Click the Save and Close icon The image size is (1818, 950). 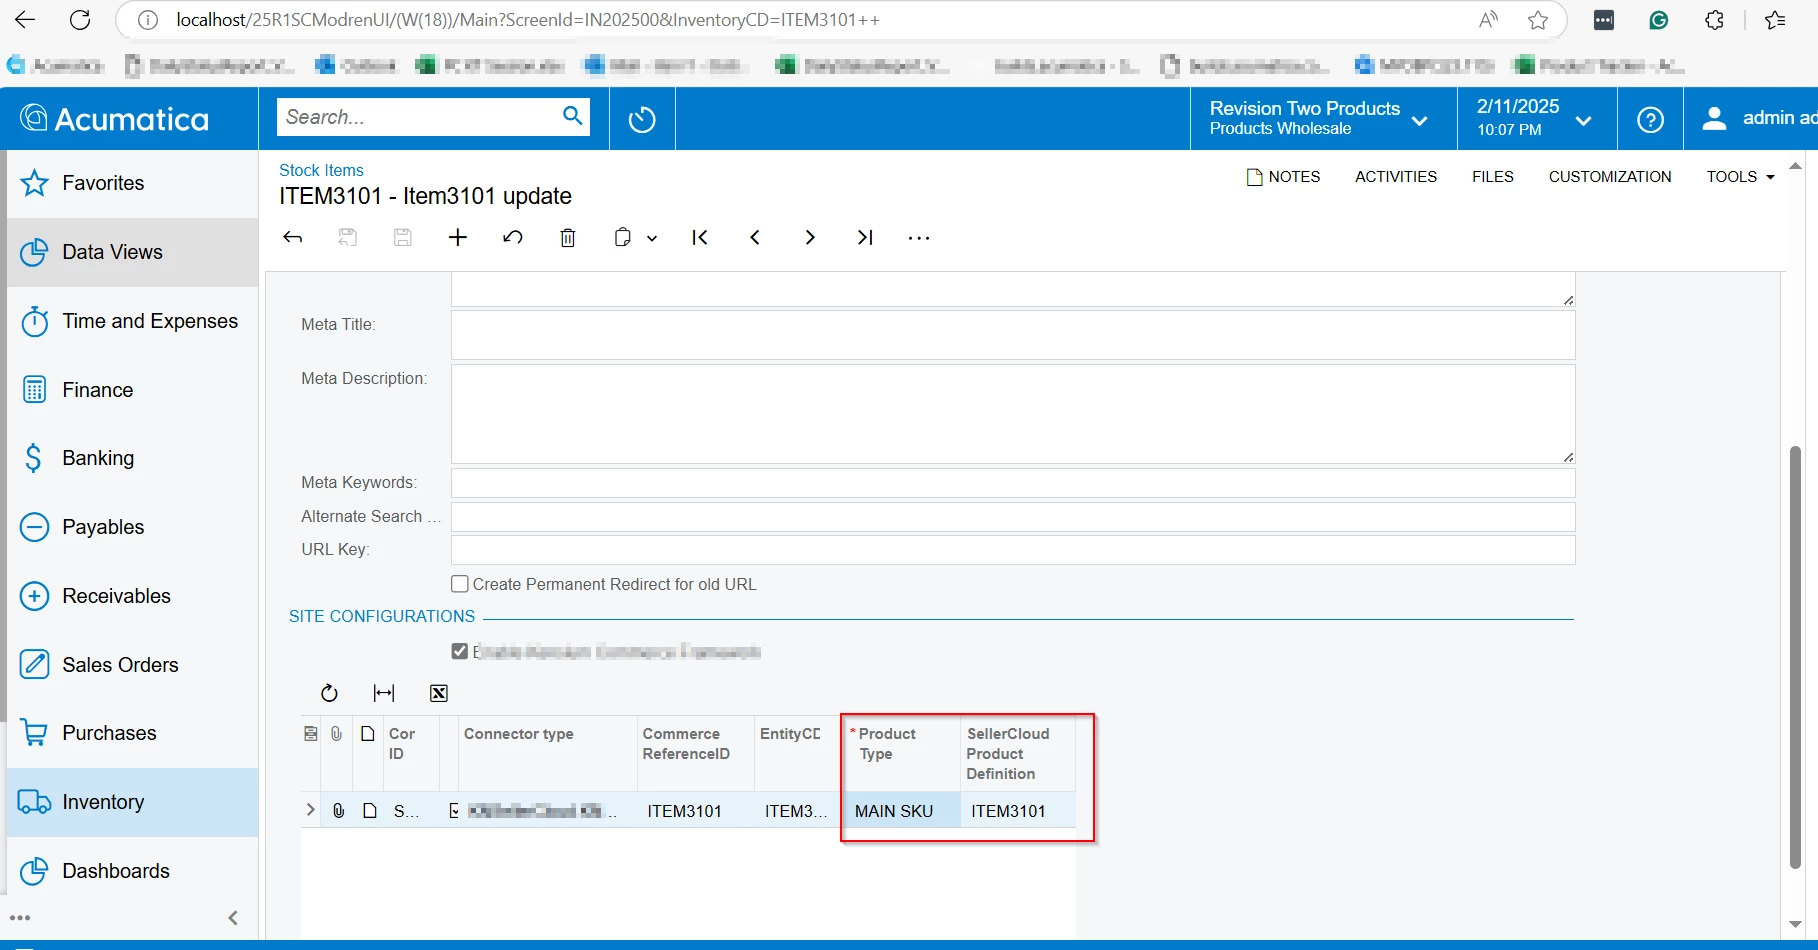(348, 237)
